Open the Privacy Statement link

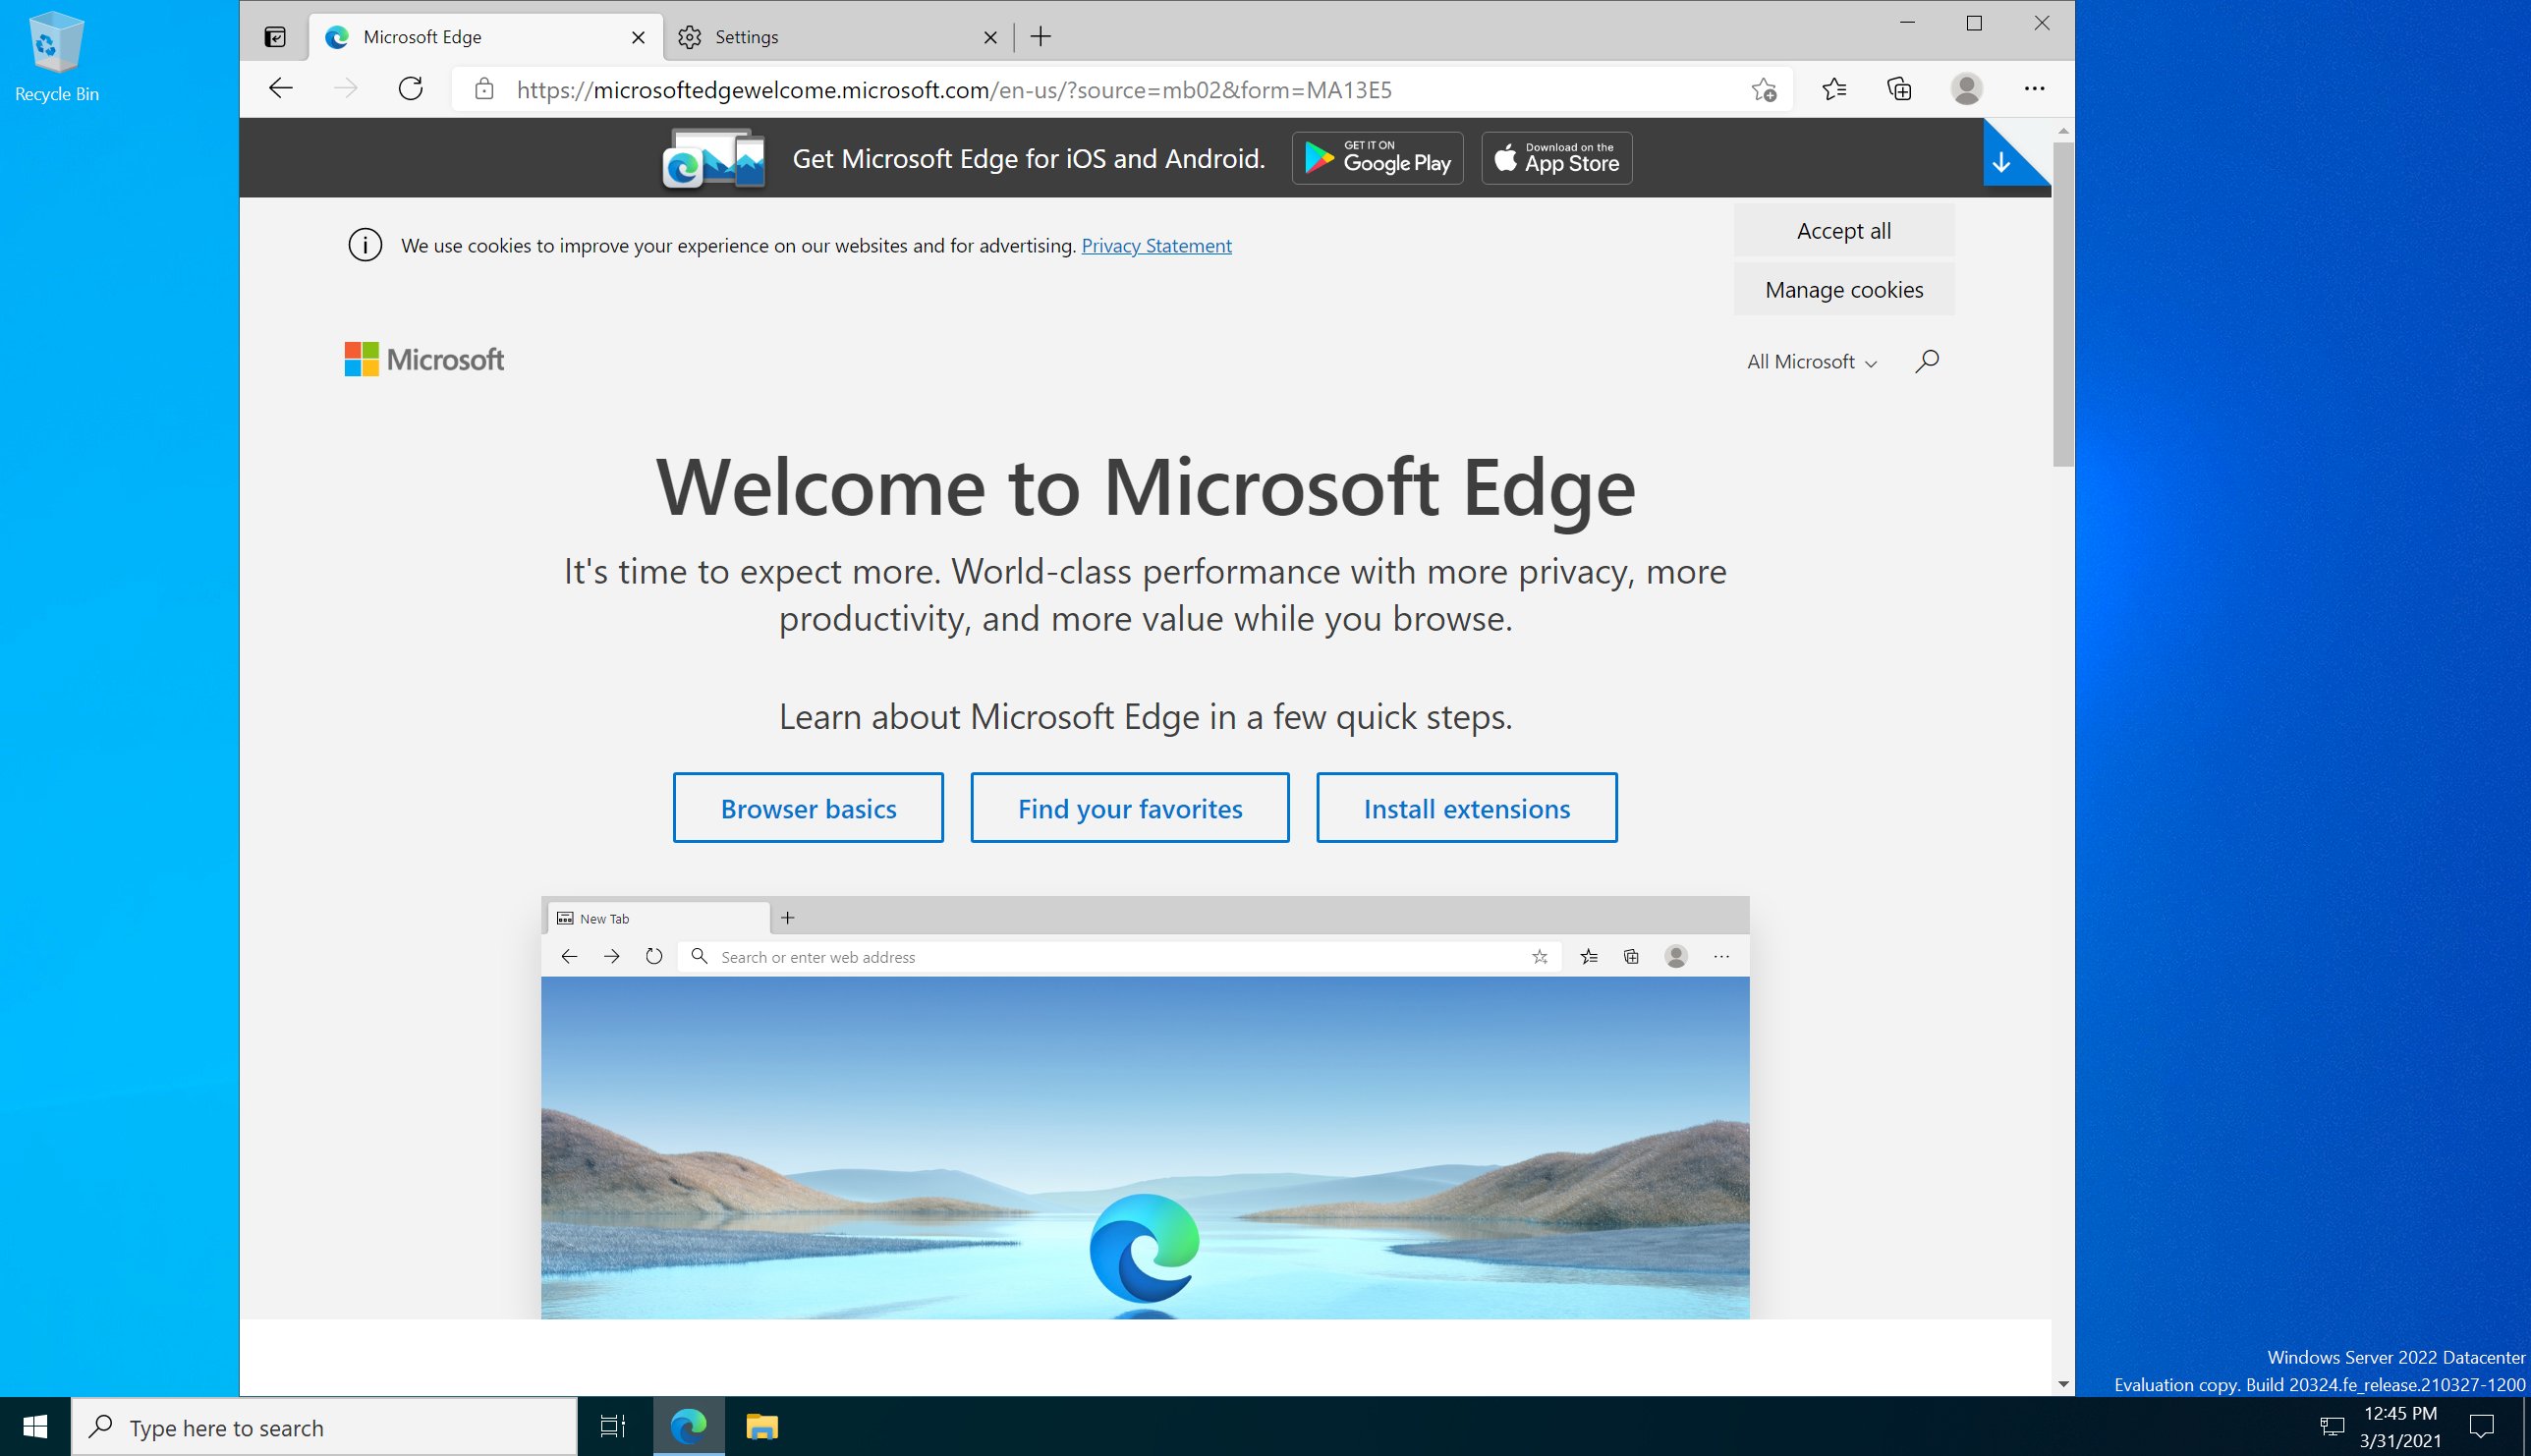(1156, 246)
